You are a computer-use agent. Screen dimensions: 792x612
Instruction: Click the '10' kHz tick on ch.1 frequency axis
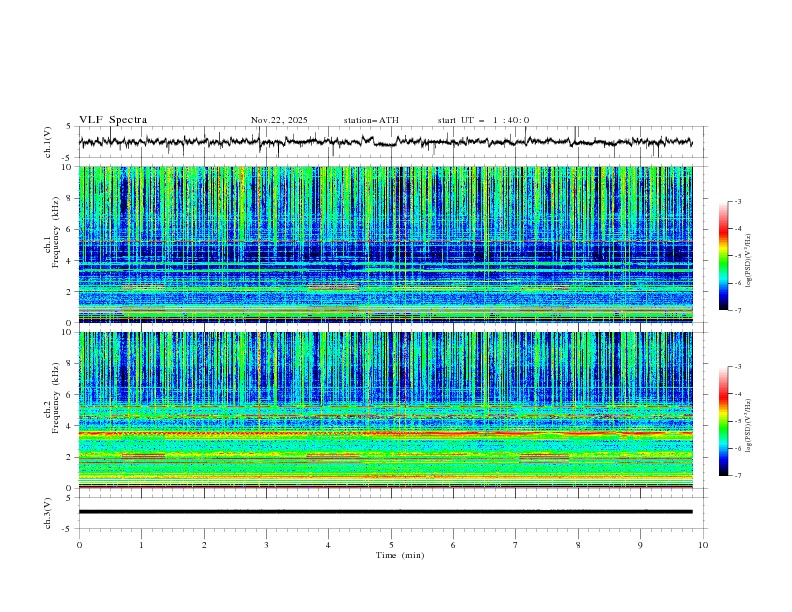(x=69, y=167)
